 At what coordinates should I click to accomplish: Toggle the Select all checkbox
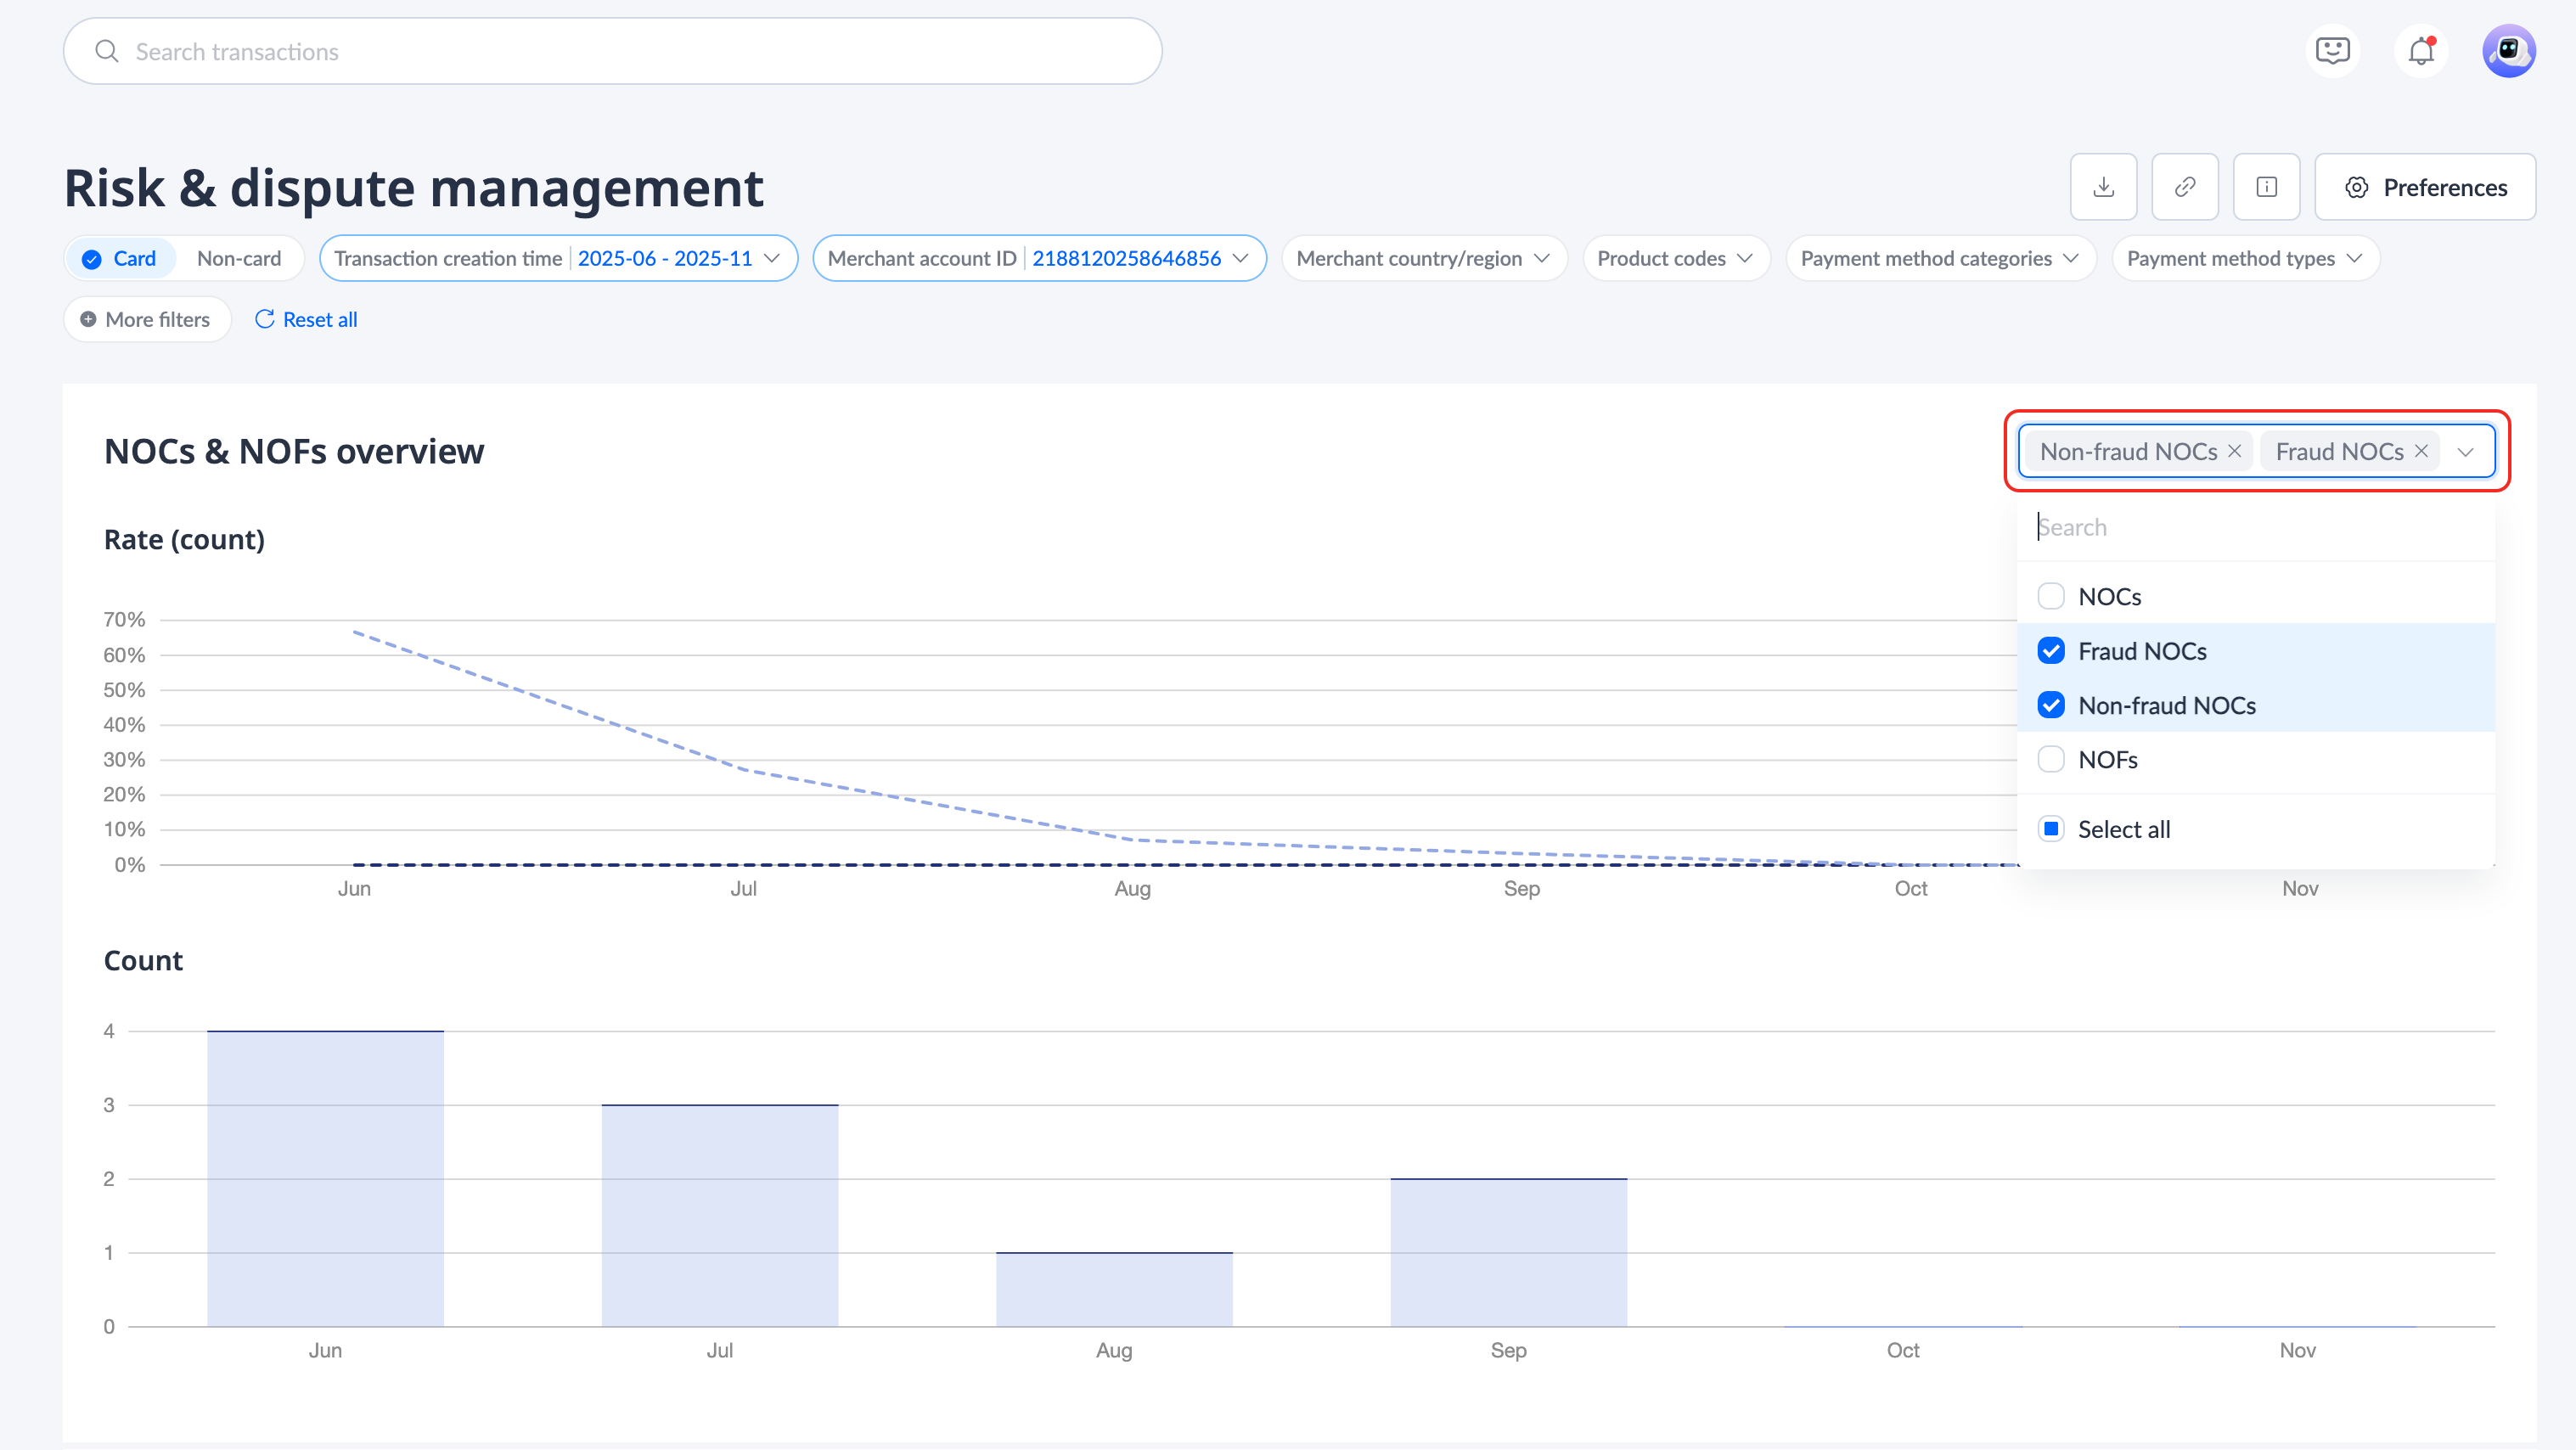click(2051, 829)
